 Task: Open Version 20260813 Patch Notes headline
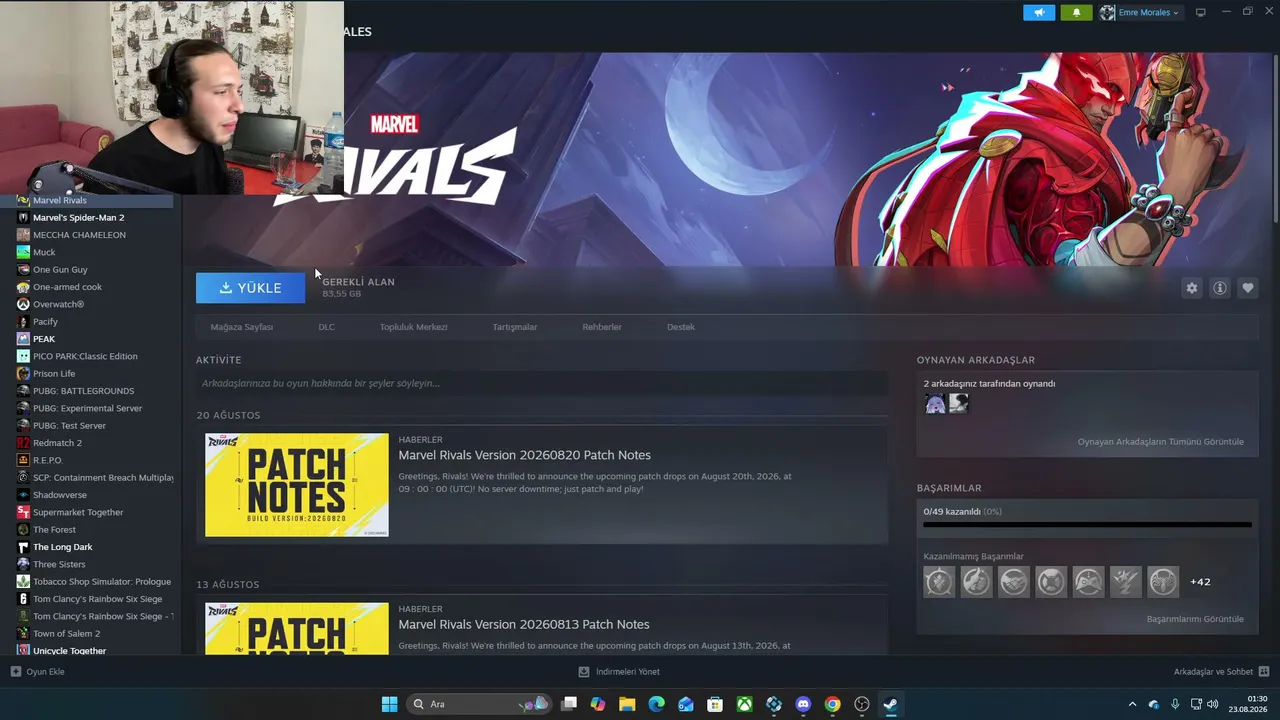pyautogui.click(x=524, y=624)
